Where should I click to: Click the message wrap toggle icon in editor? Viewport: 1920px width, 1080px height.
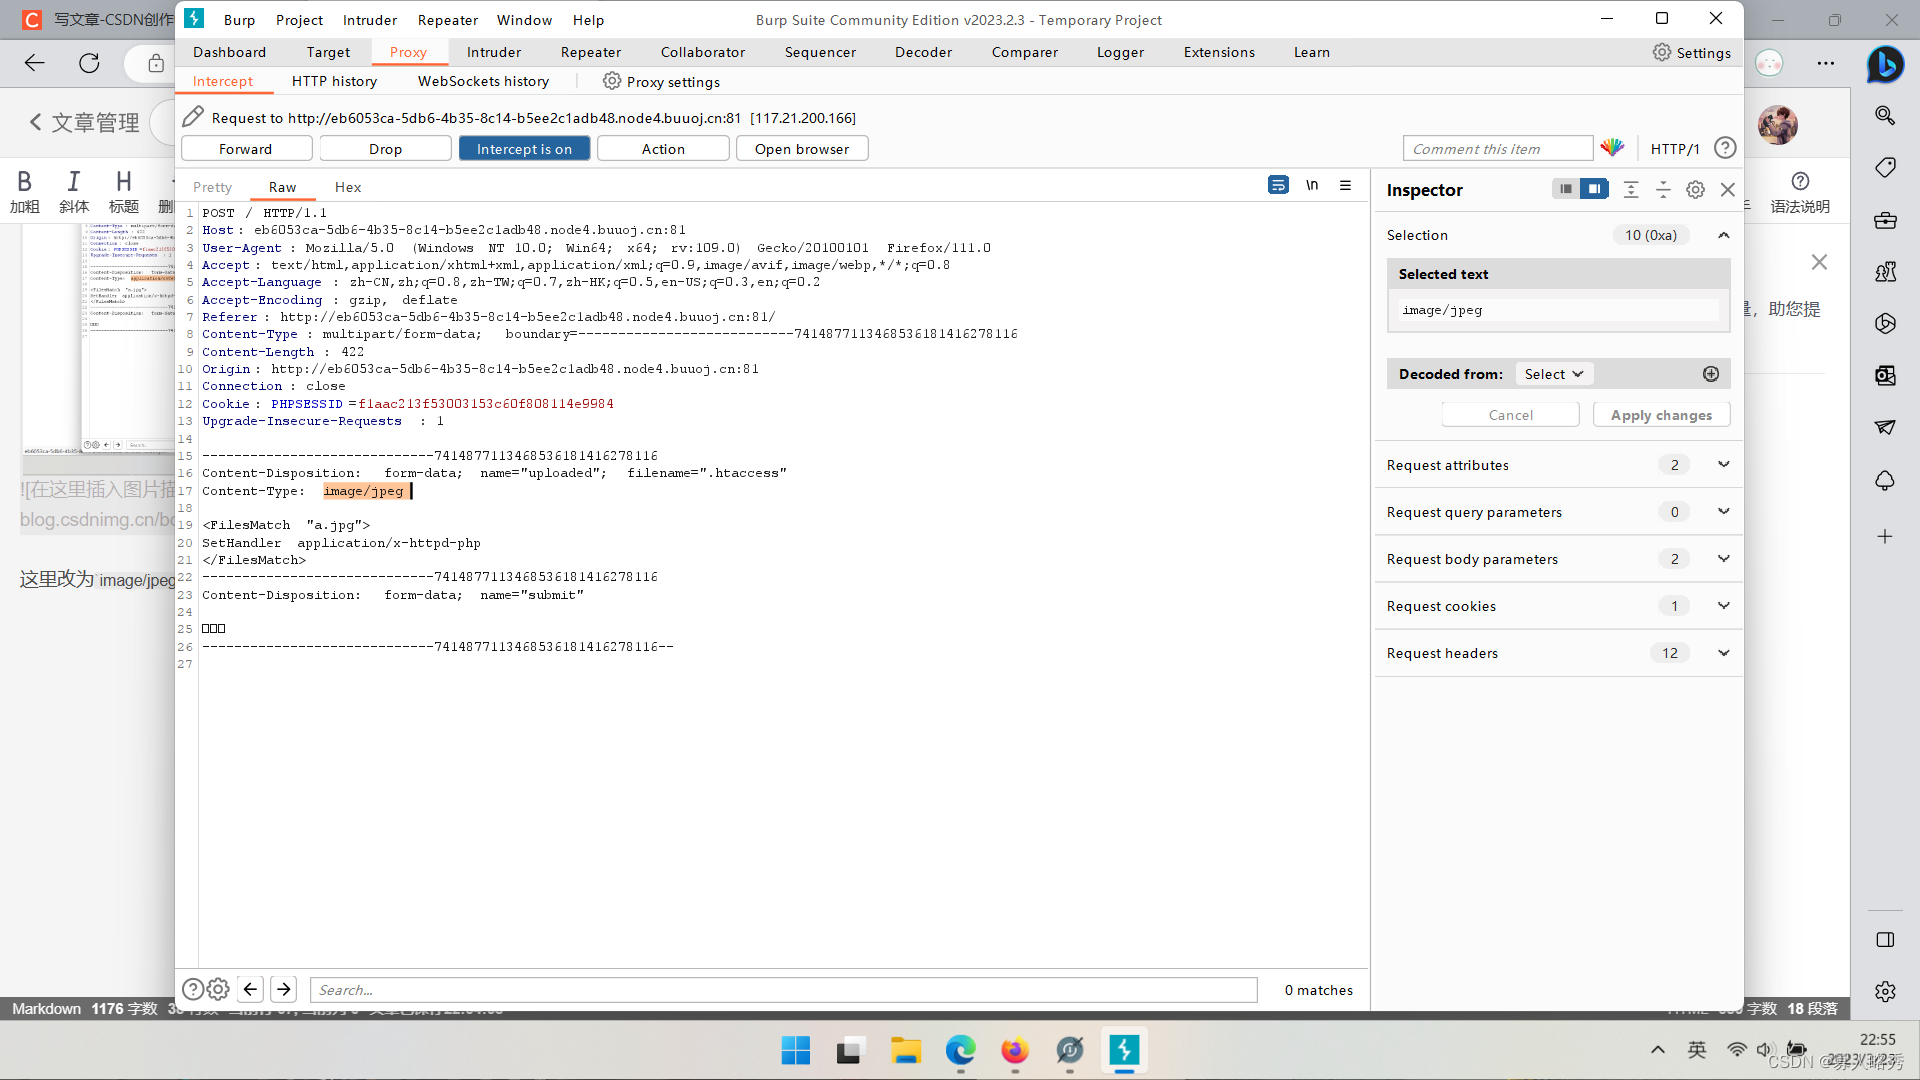(1278, 185)
